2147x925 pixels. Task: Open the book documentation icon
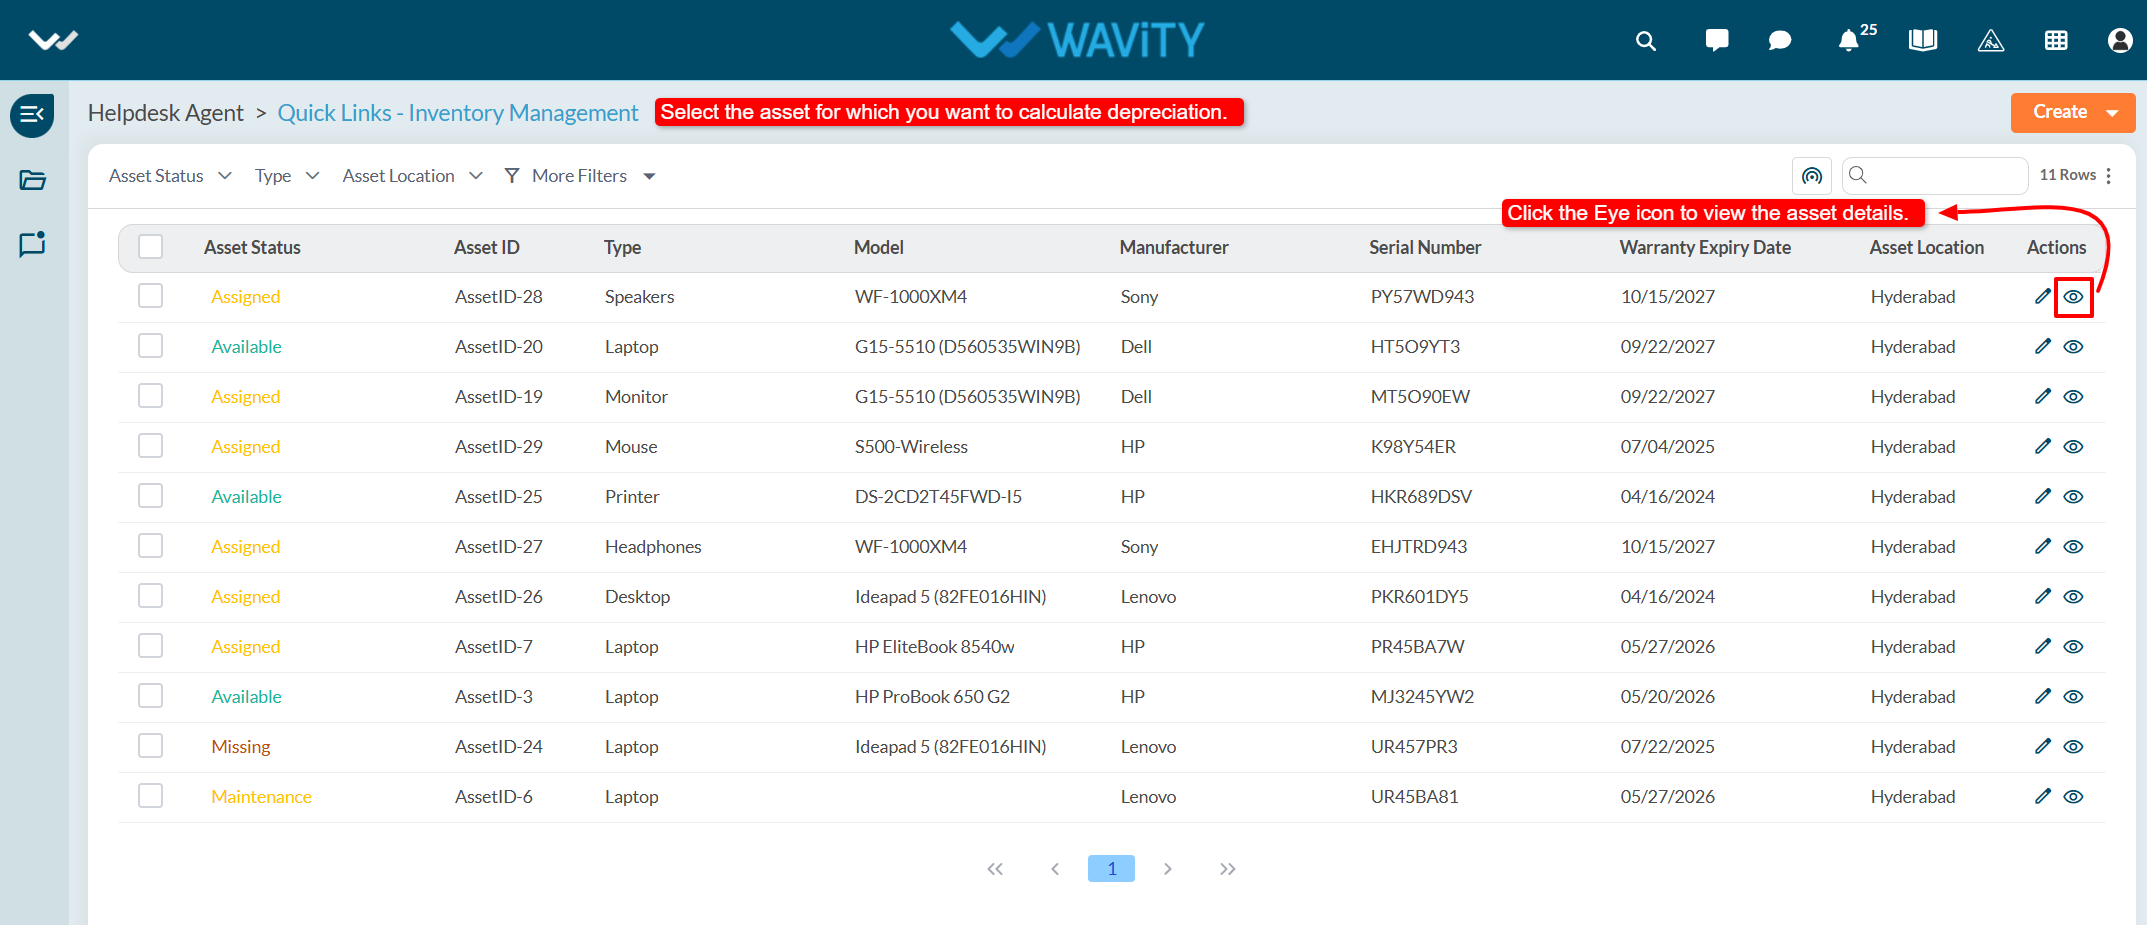tap(1922, 40)
